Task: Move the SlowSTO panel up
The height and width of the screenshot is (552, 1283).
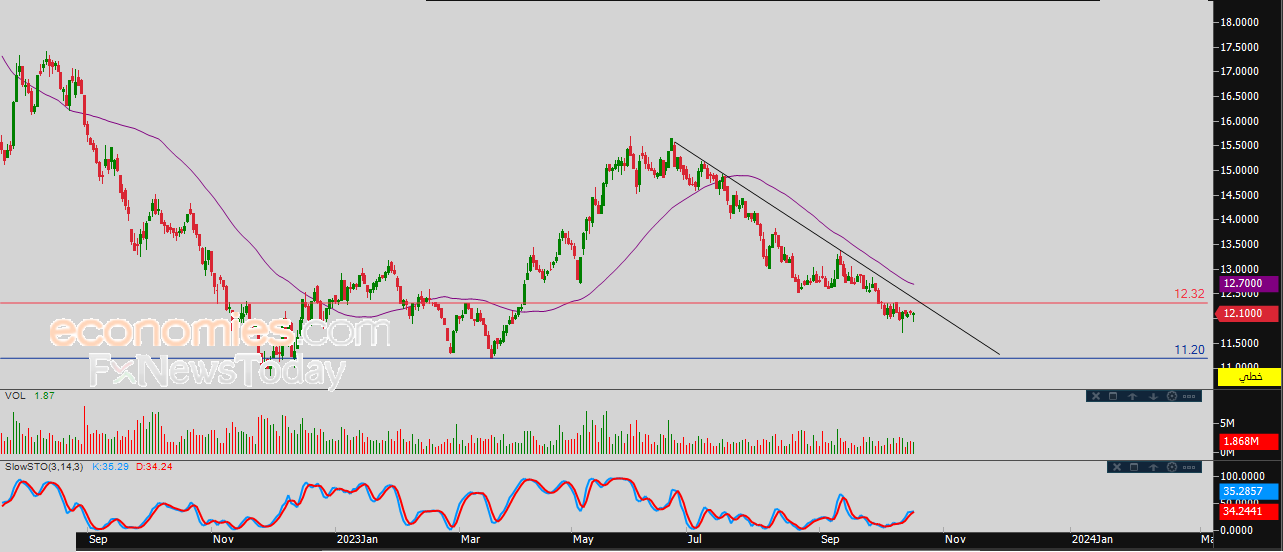Action: [x=1153, y=467]
